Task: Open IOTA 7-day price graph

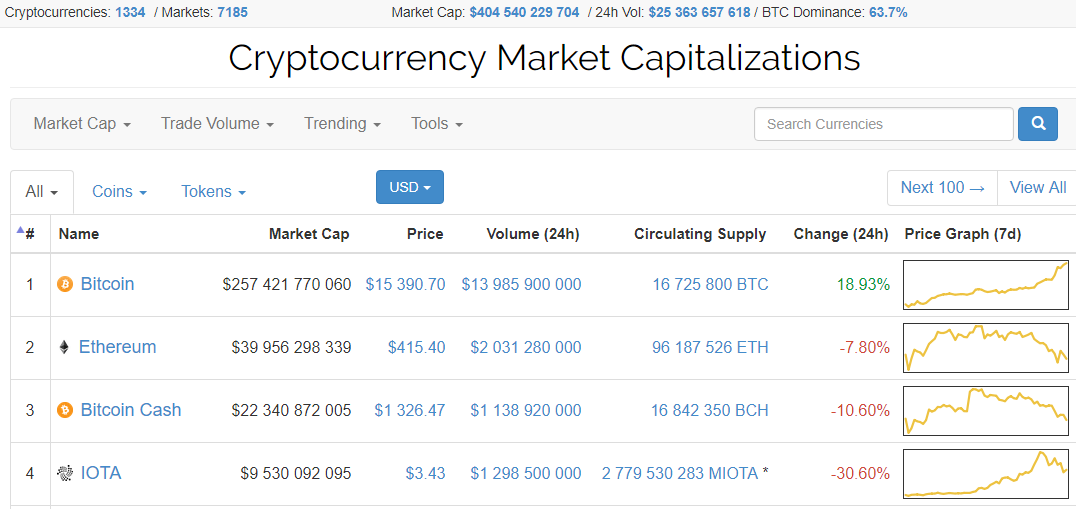Action: (x=985, y=474)
